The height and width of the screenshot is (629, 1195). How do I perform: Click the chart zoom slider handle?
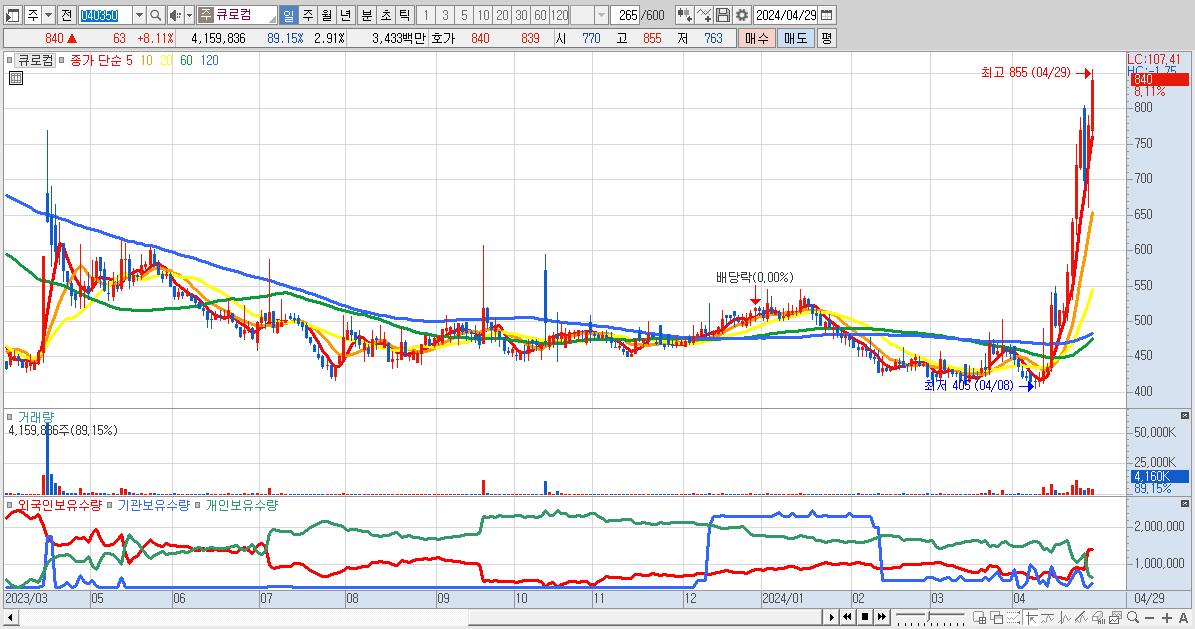coord(929,615)
